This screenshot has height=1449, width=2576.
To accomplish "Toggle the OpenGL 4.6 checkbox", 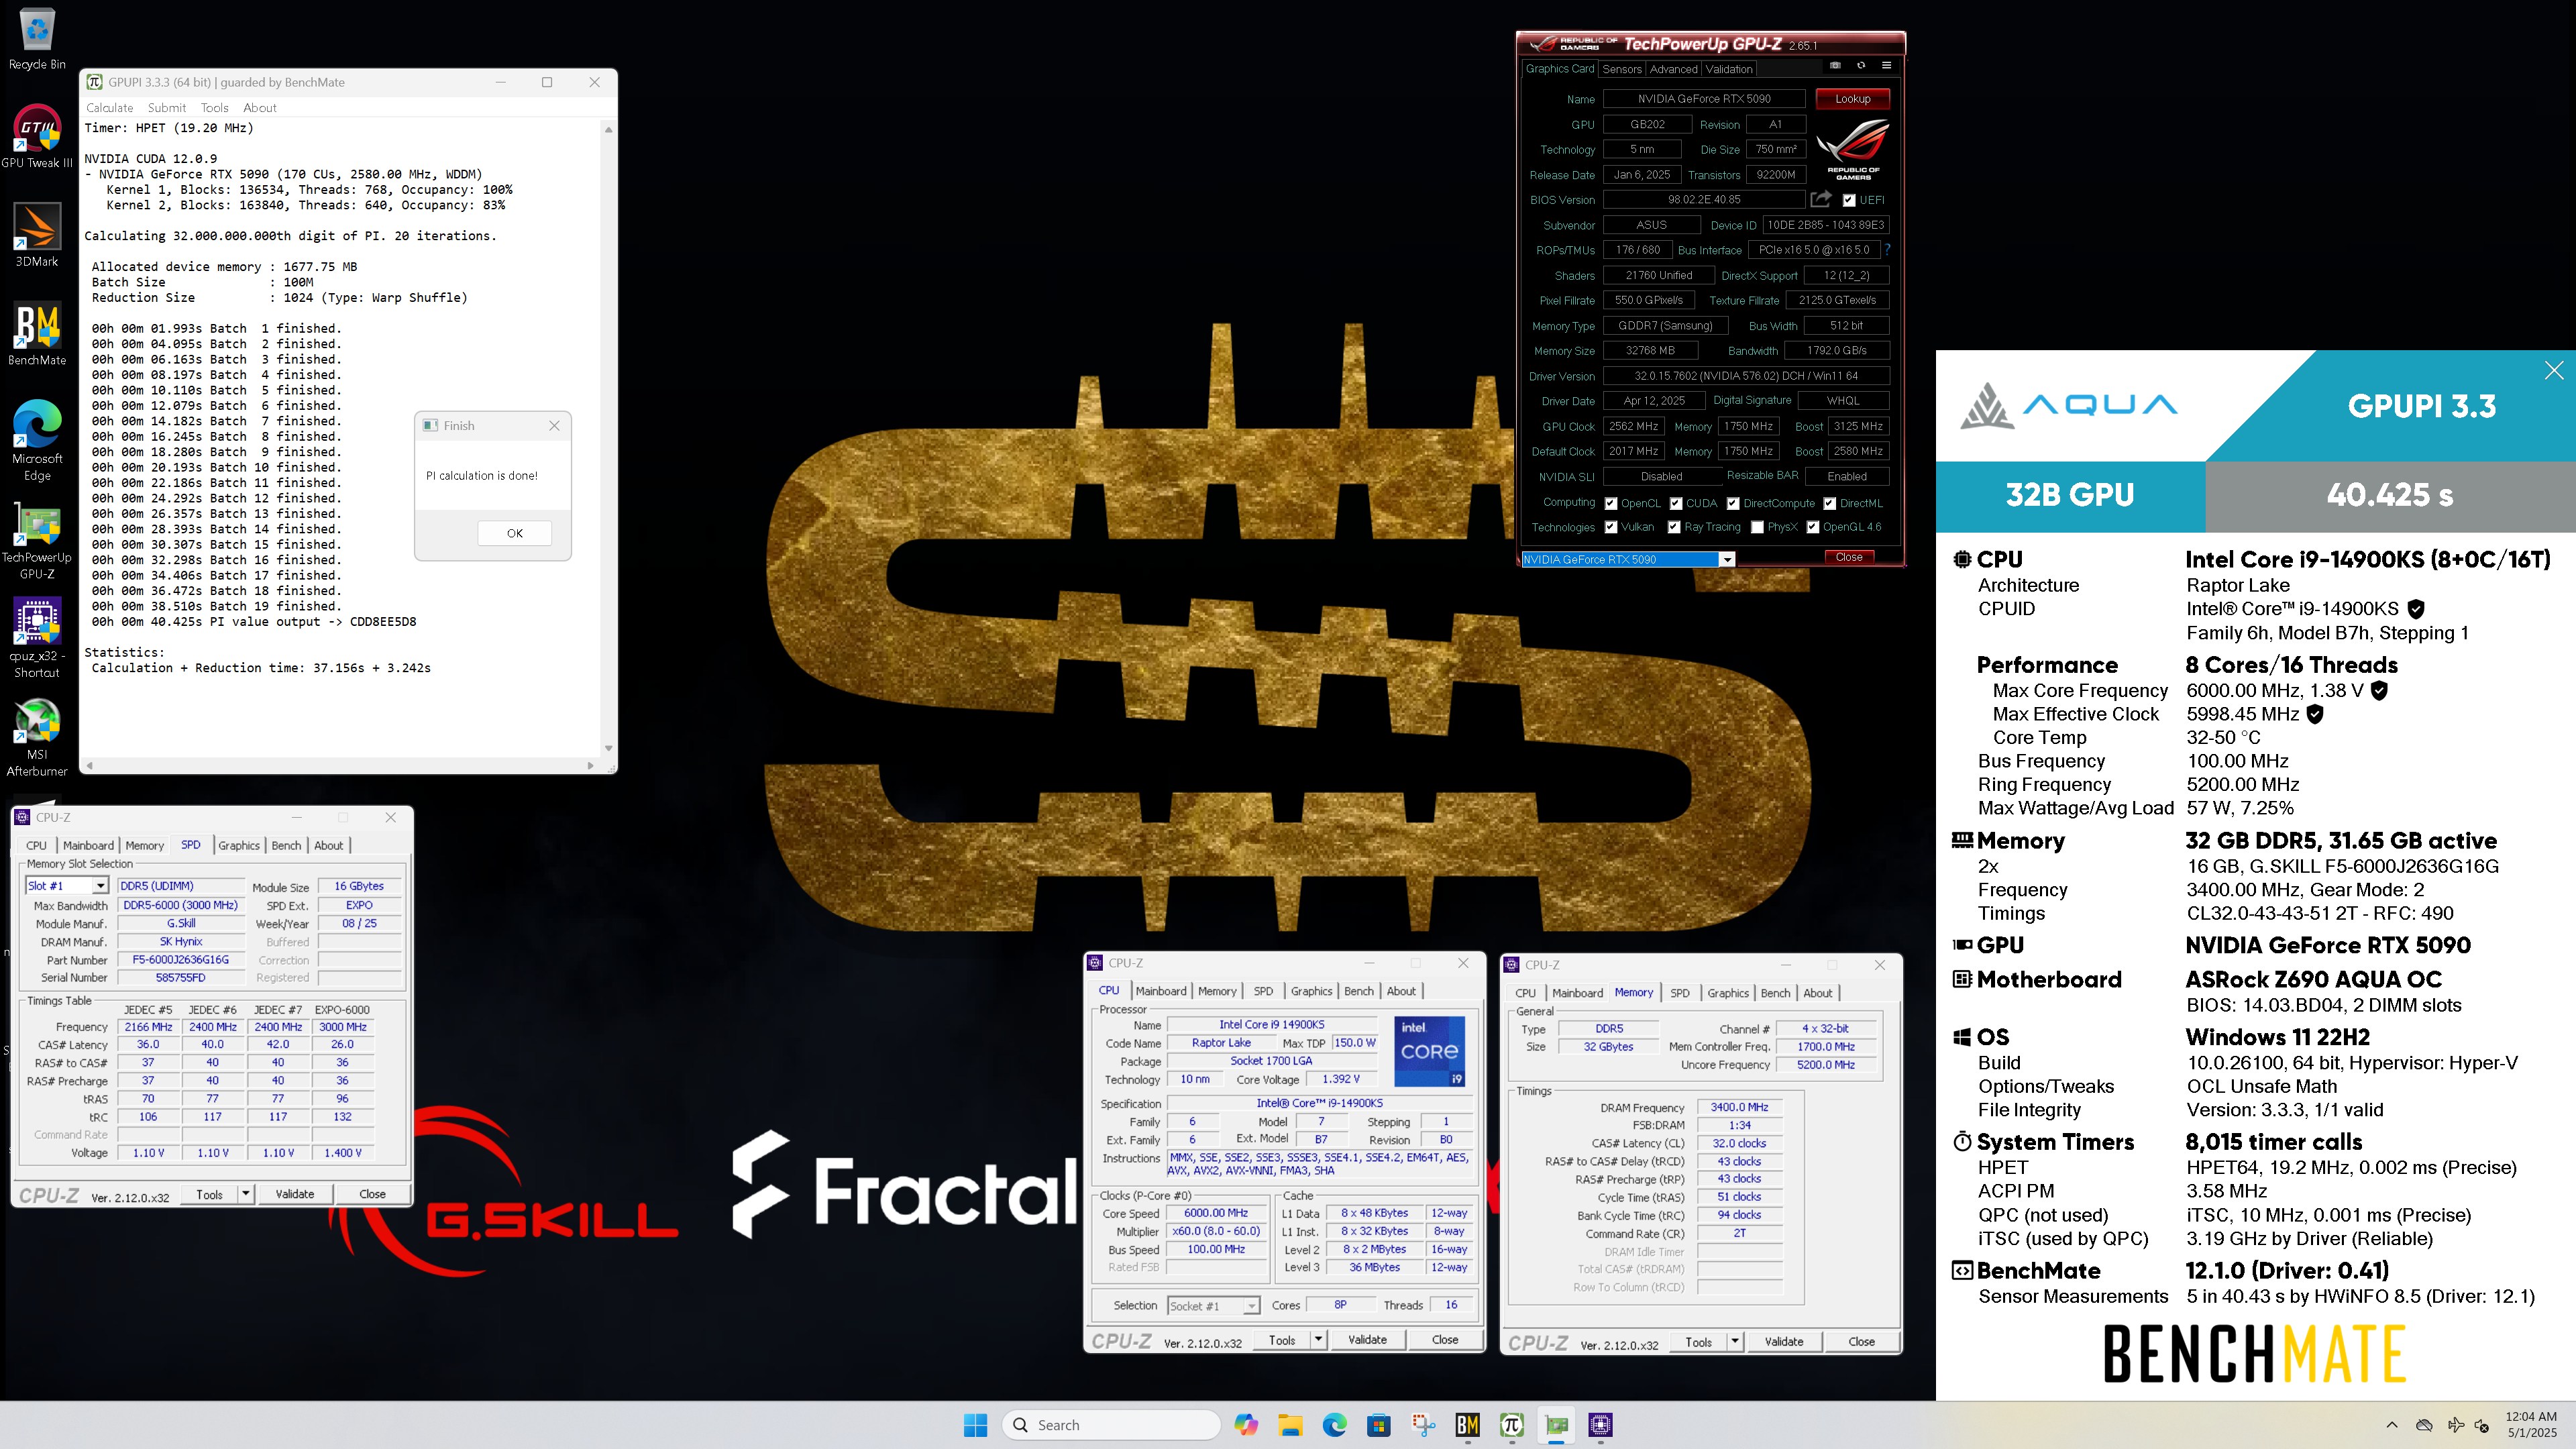I will coord(1812,527).
